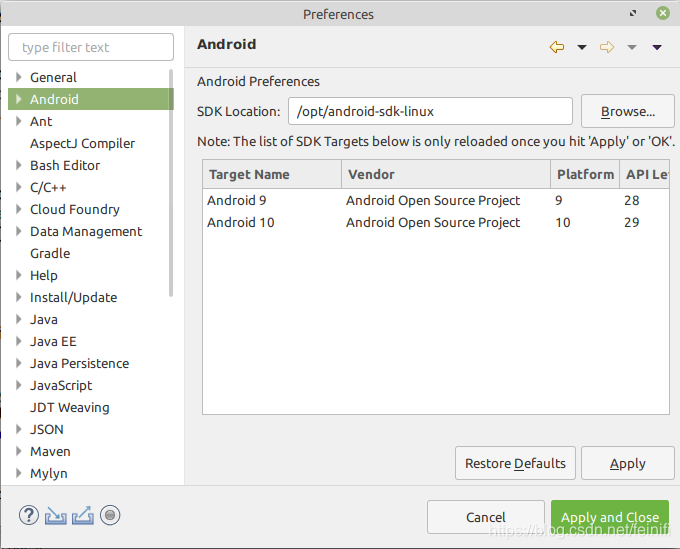Expand the Data Management node
This screenshot has width=680, height=549.
pos(18,231)
